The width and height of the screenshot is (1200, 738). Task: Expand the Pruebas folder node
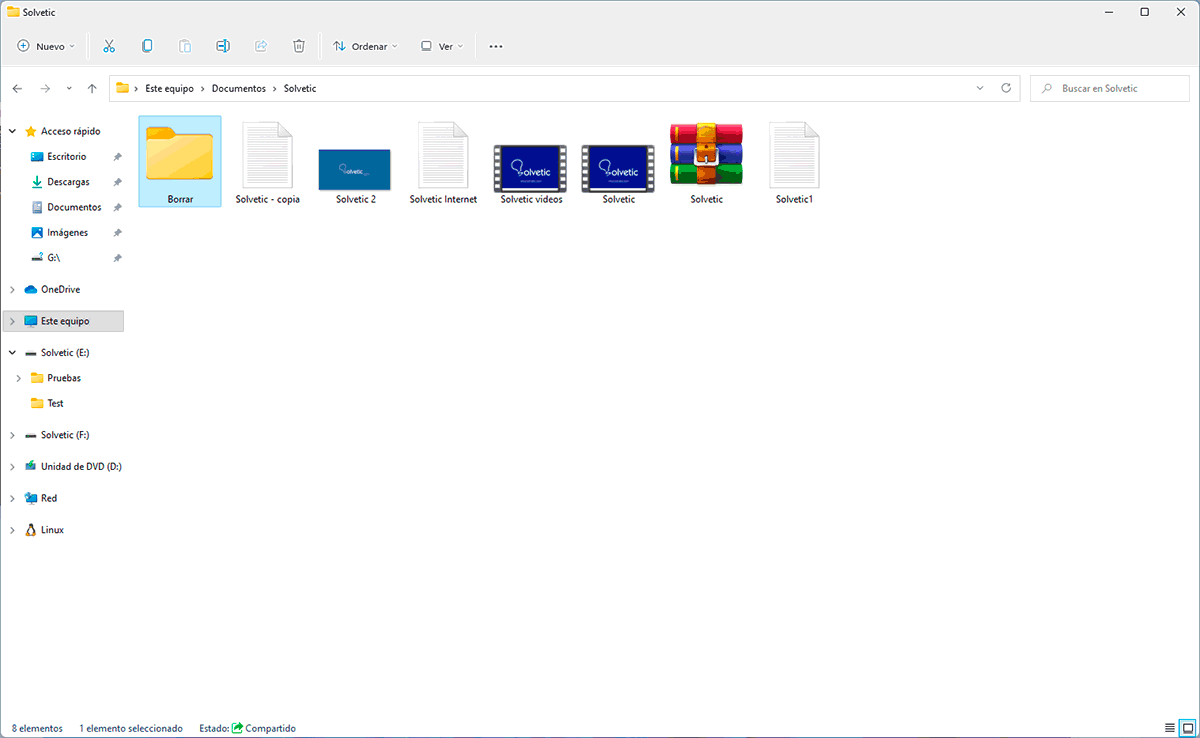pos(18,378)
